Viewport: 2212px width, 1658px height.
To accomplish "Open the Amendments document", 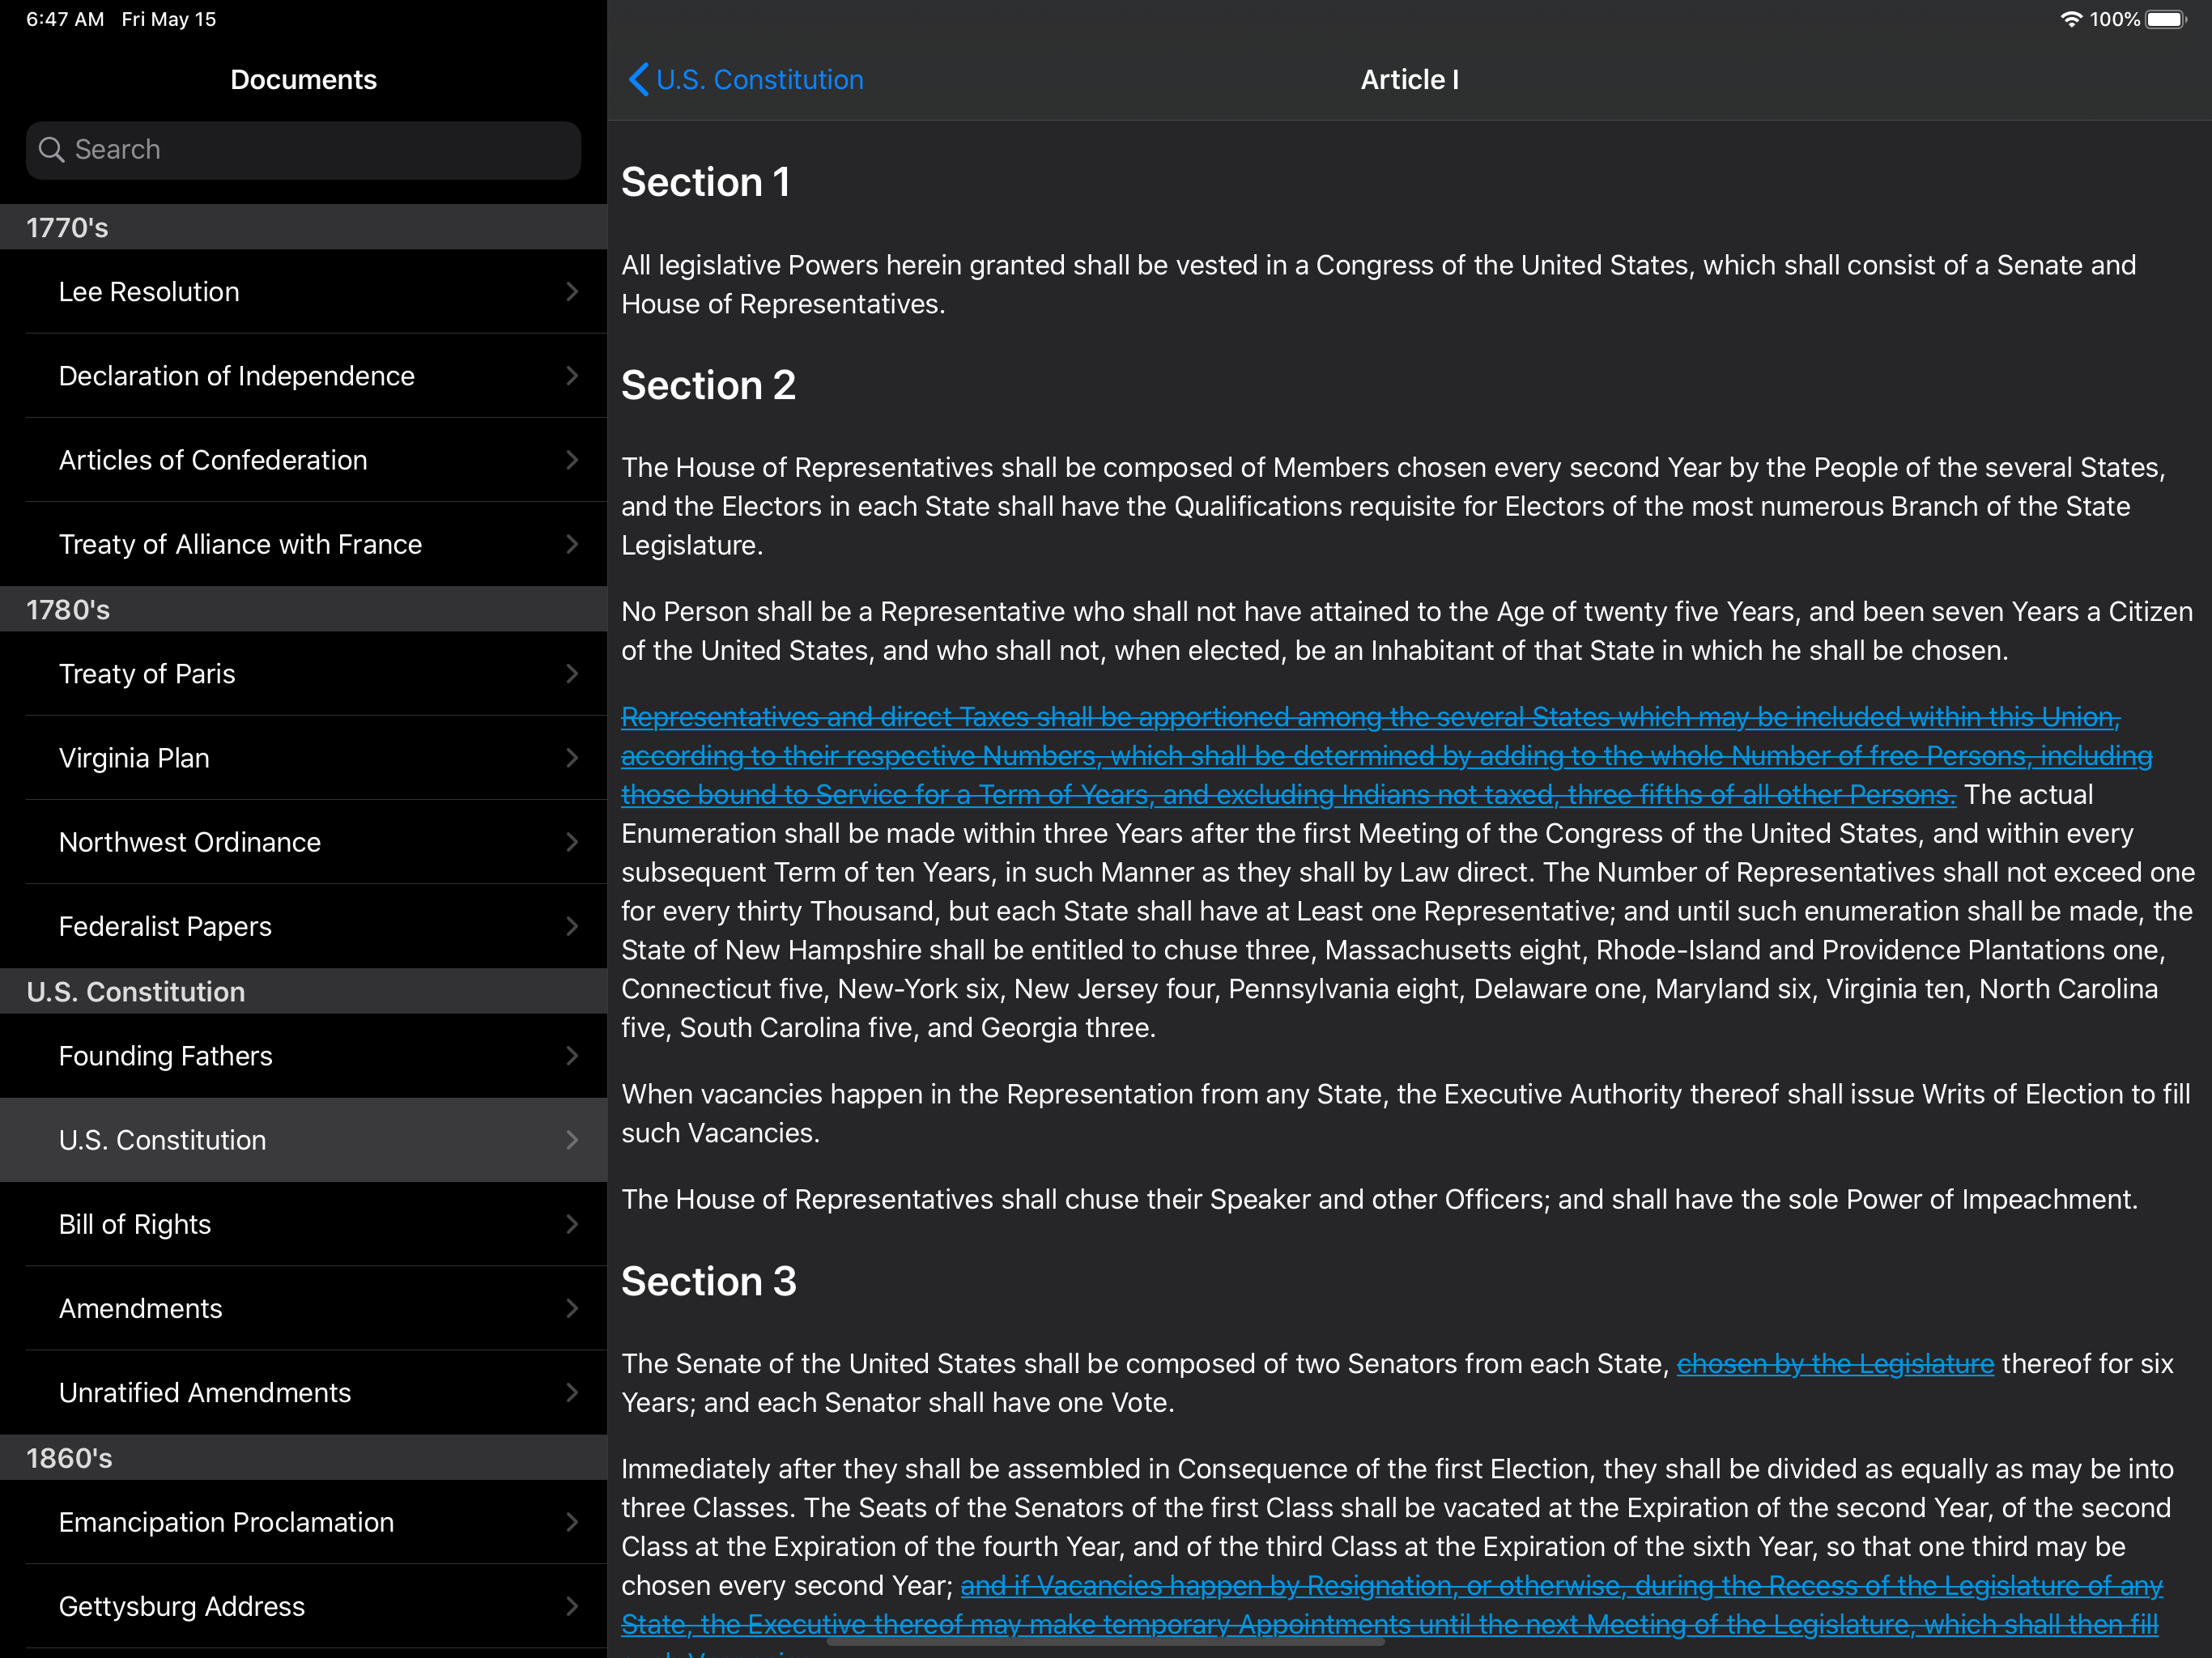I will point(303,1307).
